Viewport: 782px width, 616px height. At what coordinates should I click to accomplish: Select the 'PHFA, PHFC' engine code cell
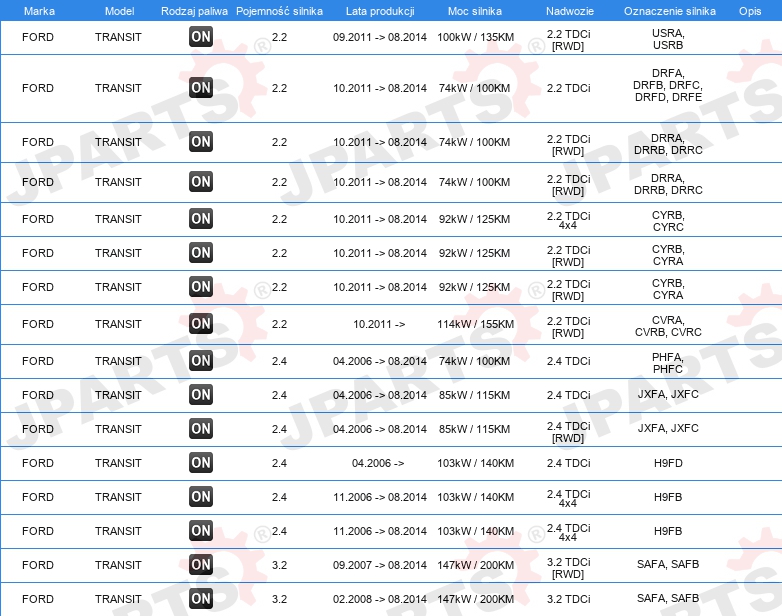[668, 363]
